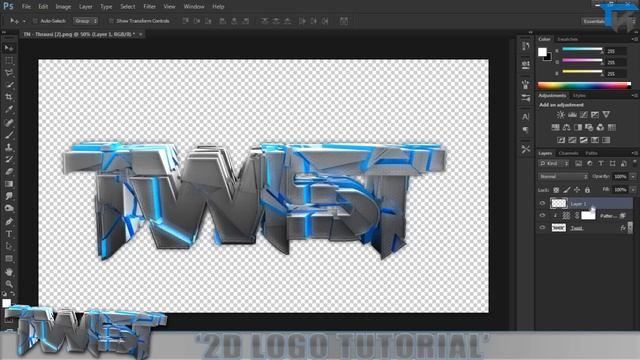Screen dimensions: 640x360
Task: Select the Move tool in the toolbox
Action: click(9, 48)
